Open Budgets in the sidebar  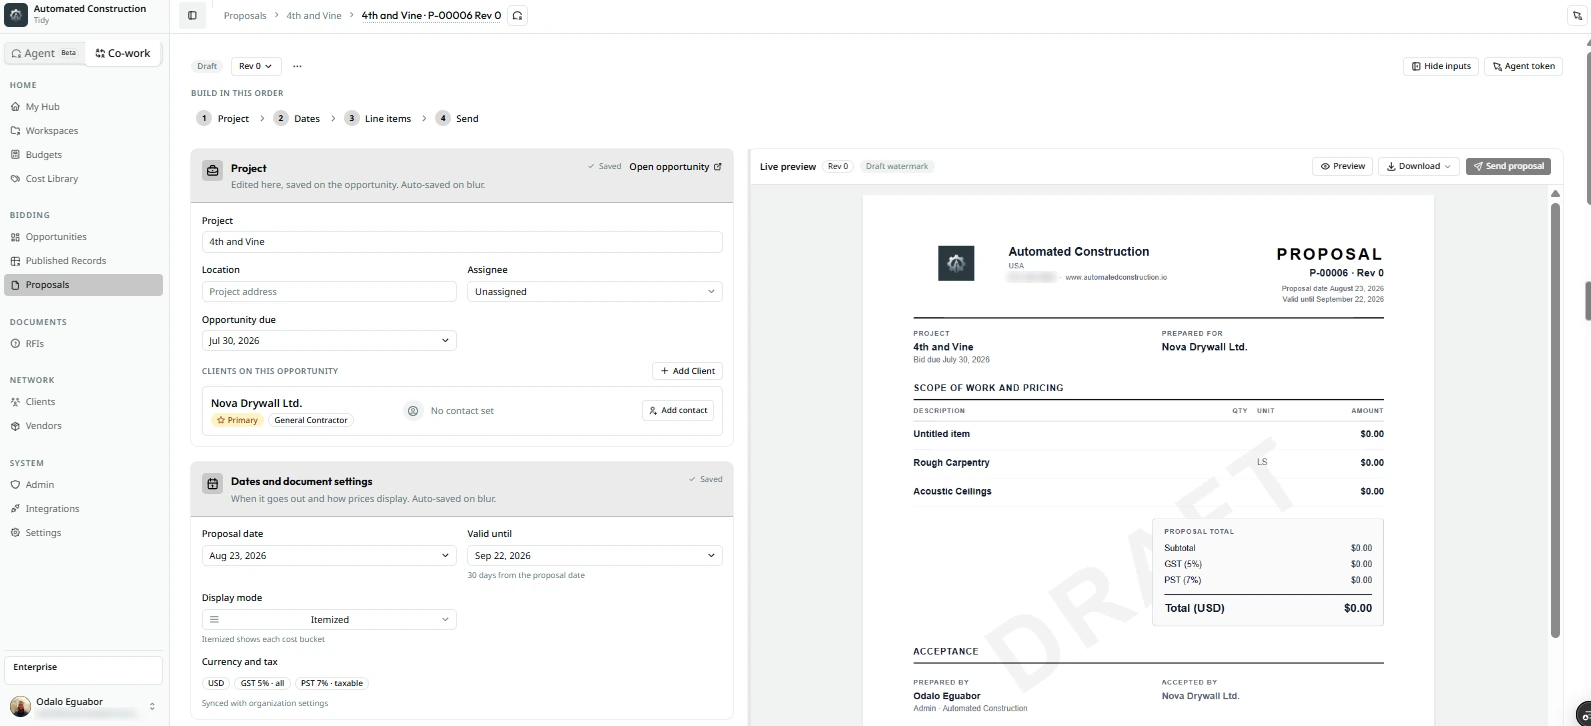44,155
